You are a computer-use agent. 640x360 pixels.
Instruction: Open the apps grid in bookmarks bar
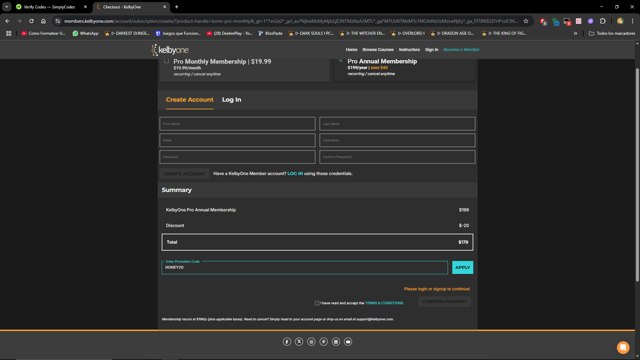9,33
